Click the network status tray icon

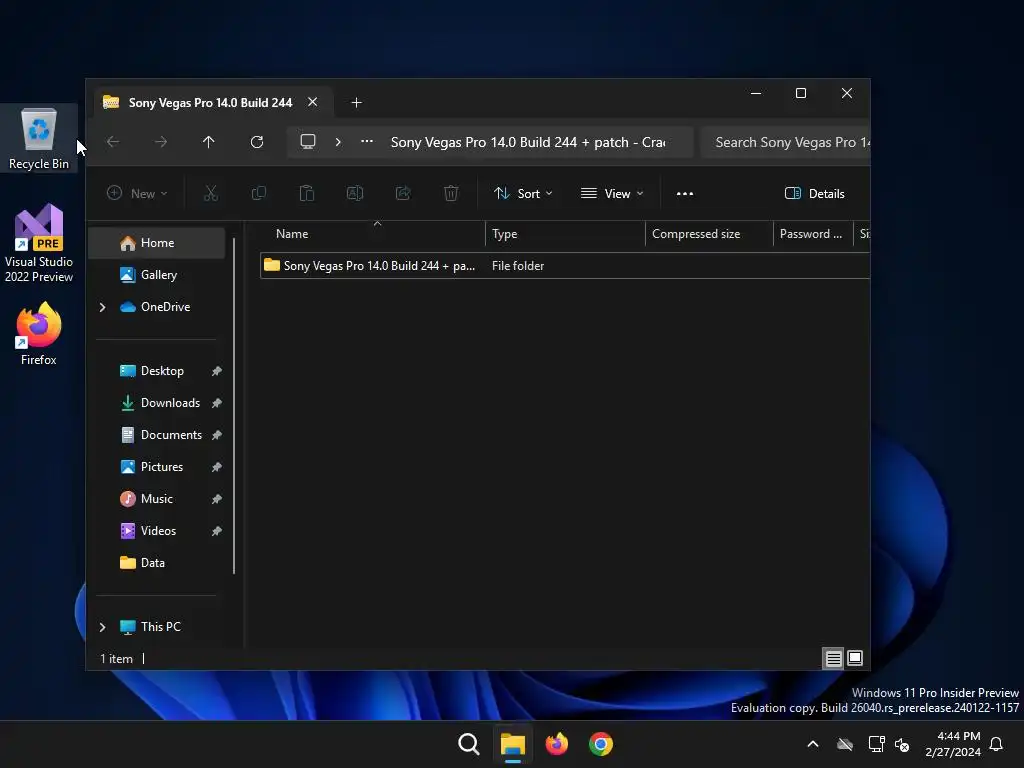click(x=876, y=744)
